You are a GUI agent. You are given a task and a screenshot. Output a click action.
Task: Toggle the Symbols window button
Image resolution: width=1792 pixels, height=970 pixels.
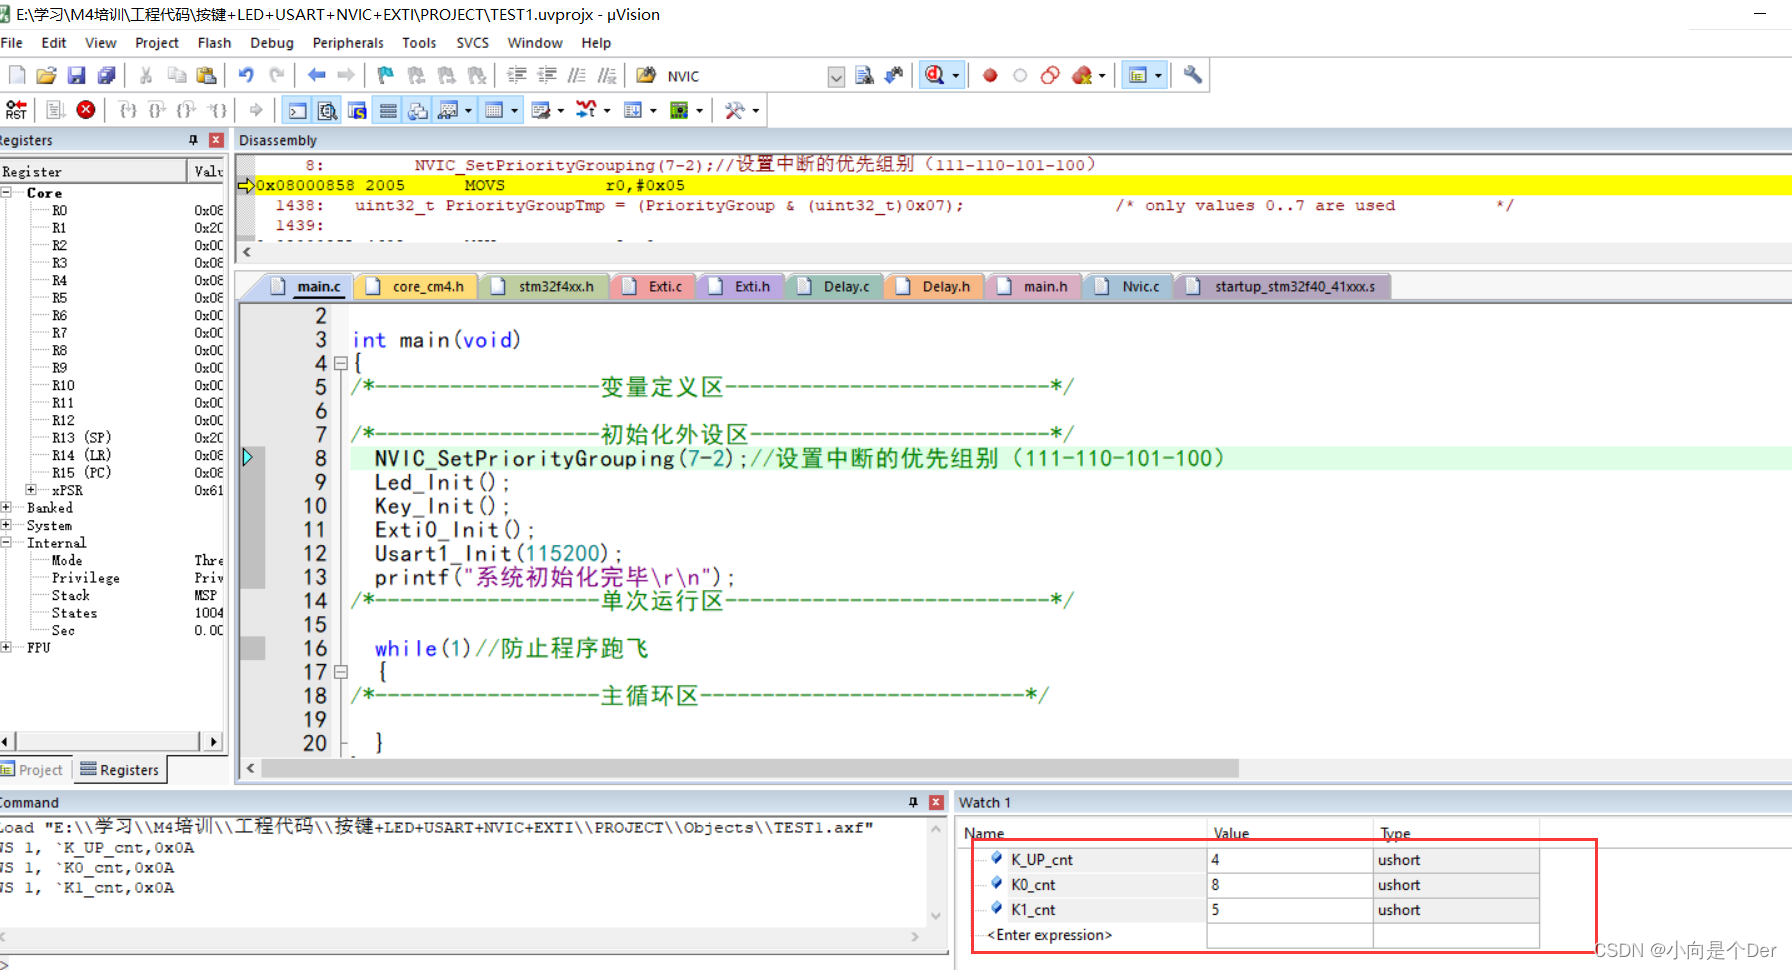tap(357, 110)
